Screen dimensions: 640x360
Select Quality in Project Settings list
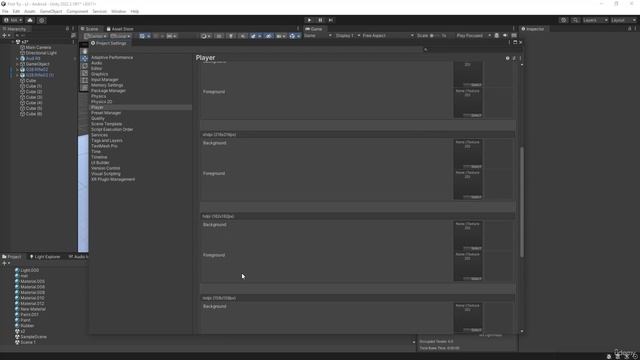[98, 118]
